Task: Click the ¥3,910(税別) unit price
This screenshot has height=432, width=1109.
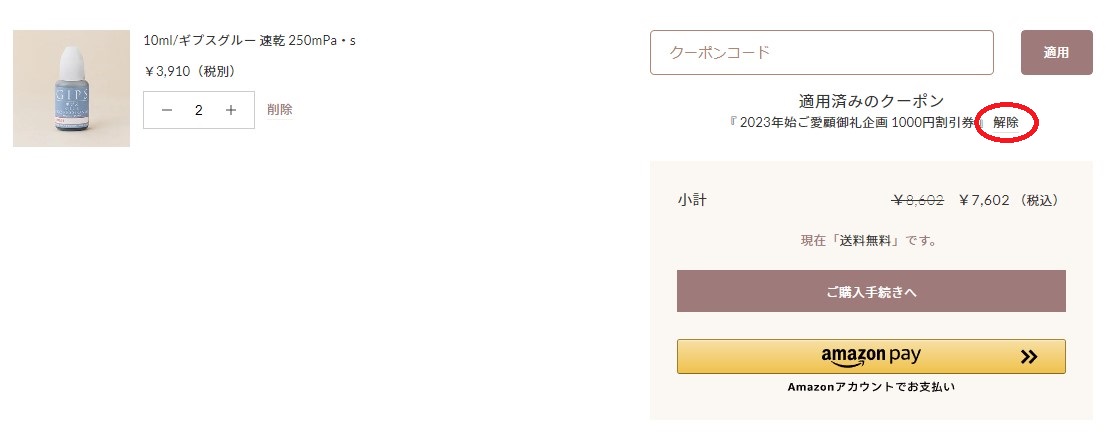Action: tap(190, 71)
